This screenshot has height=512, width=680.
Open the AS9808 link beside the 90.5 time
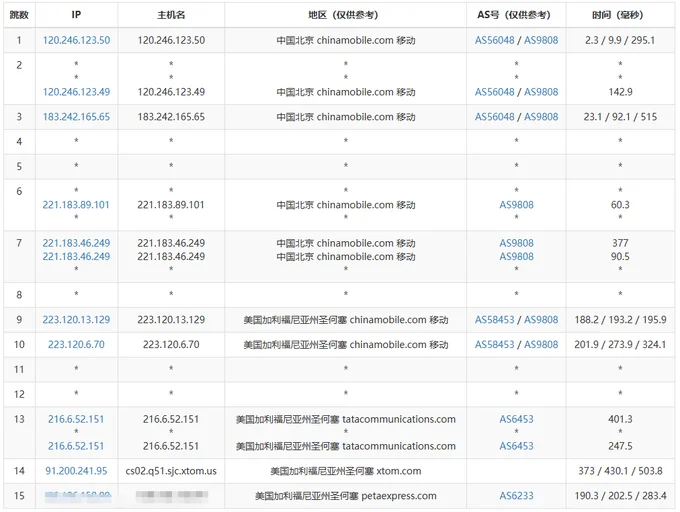[x=517, y=257]
